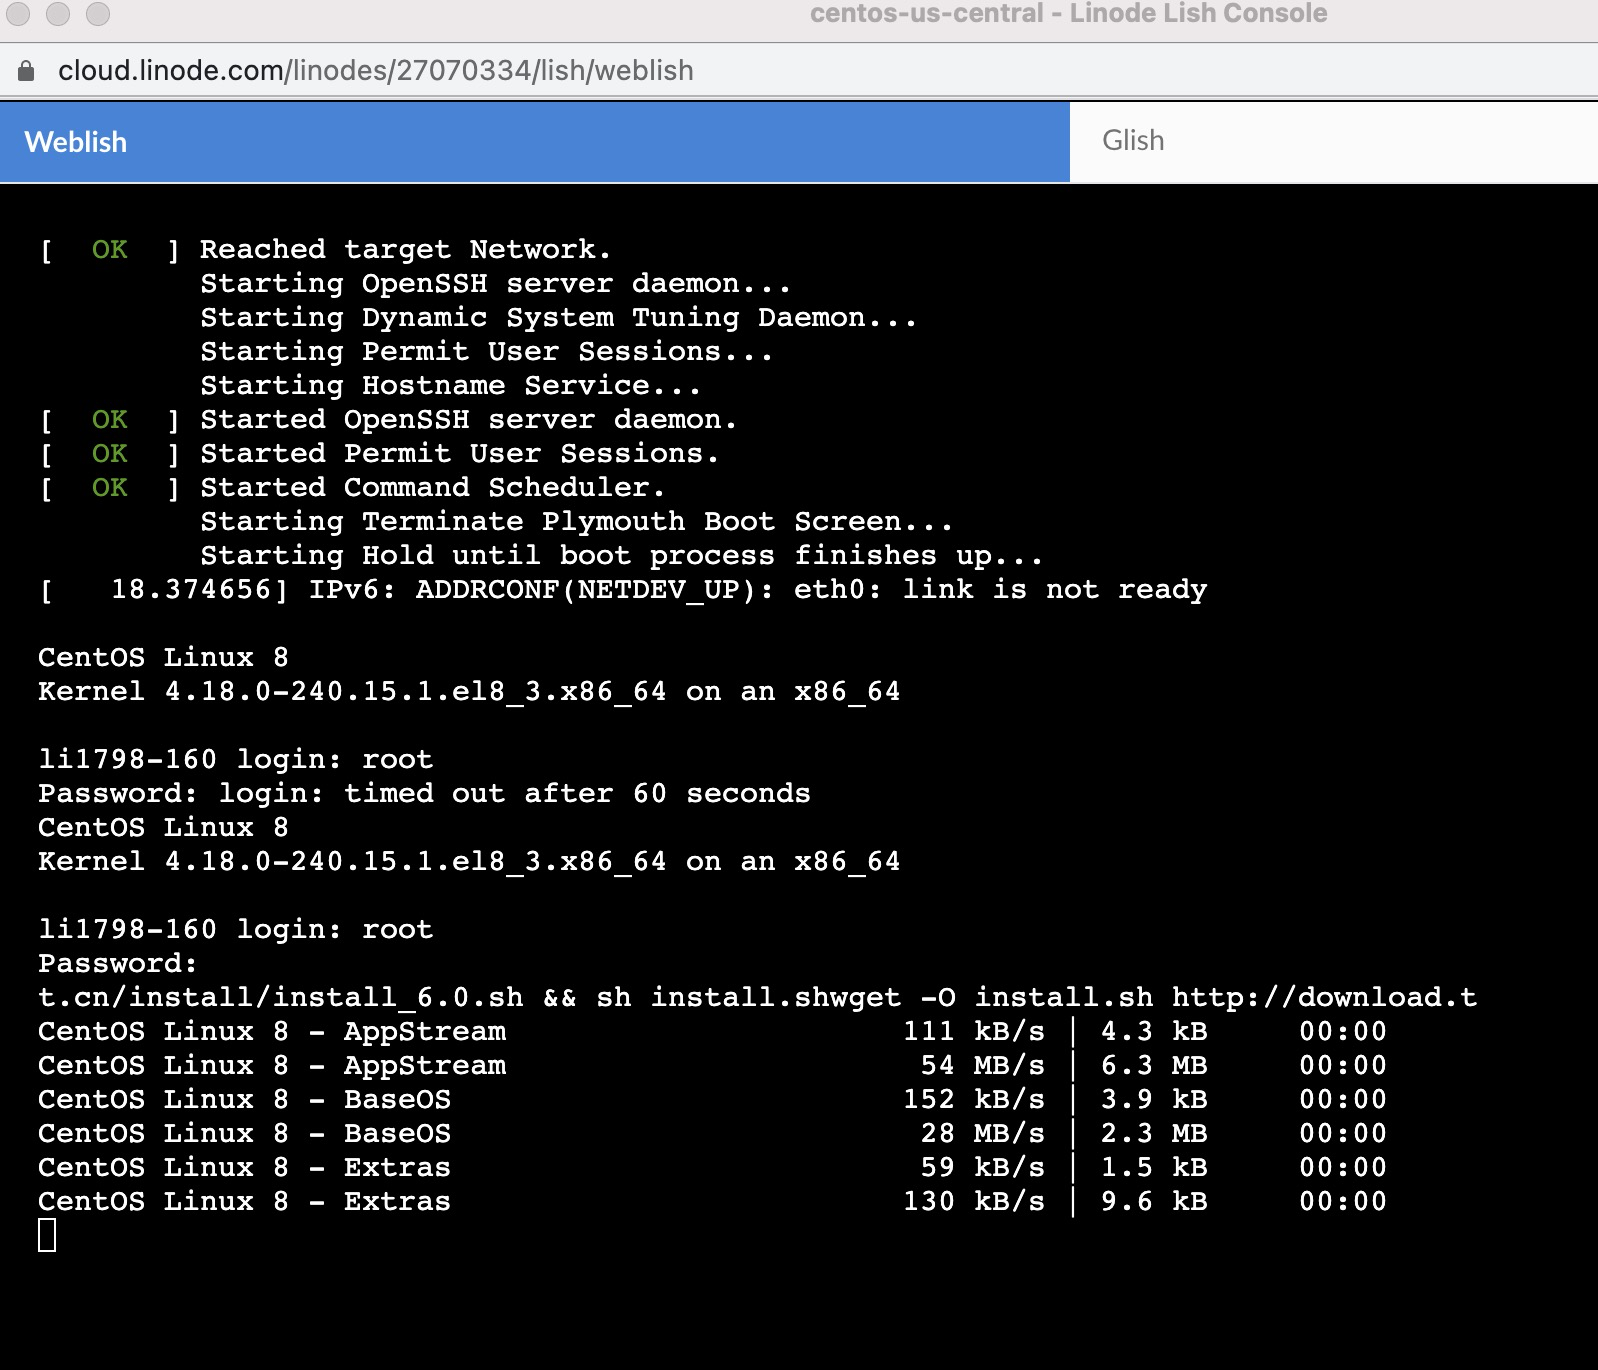Image resolution: width=1598 pixels, height=1370 pixels.
Task: Click the Extras row showing 130 kB/s
Action: [x=710, y=1202]
